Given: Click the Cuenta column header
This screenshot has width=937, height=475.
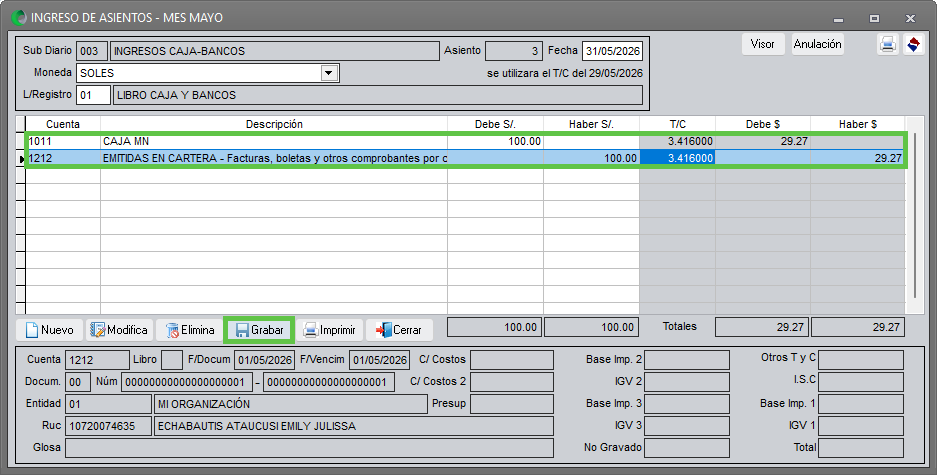Looking at the screenshot, I should tap(63, 124).
